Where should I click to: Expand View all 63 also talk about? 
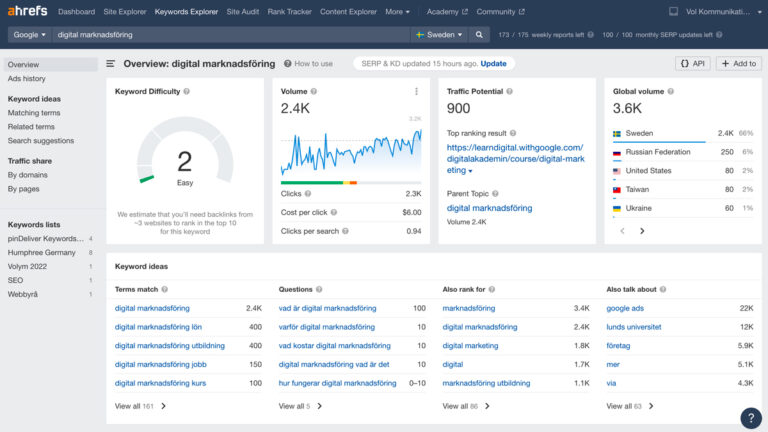630,406
